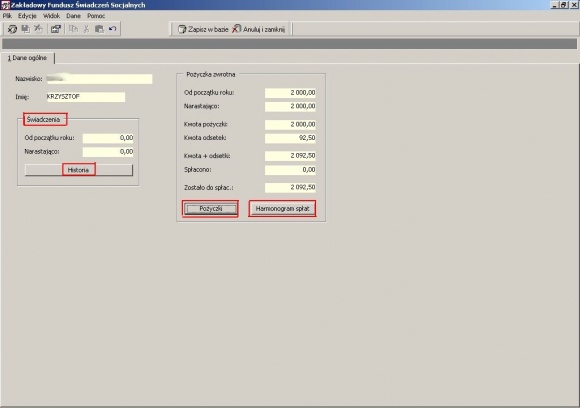Click into the Imię field with KRZYSZTOF
This screenshot has width=580, height=408.
[86, 97]
